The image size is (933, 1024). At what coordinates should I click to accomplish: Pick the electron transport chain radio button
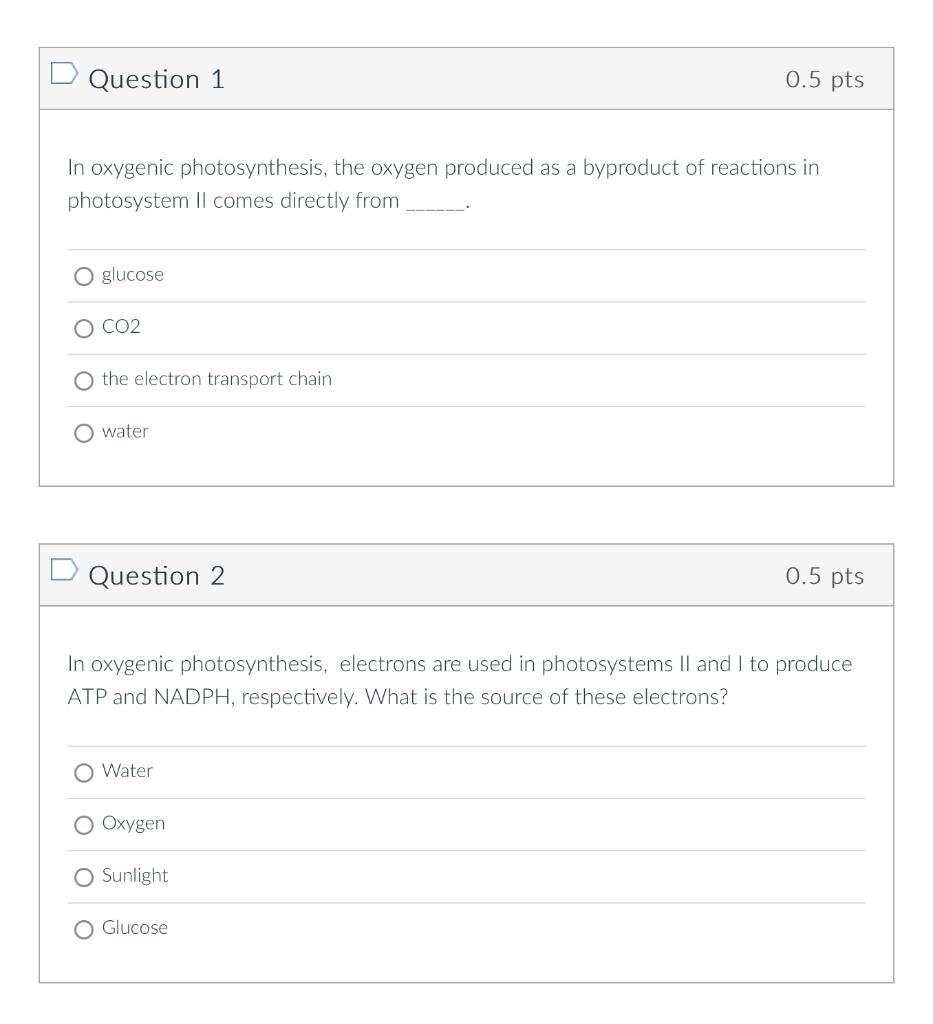tap(84, 381)
